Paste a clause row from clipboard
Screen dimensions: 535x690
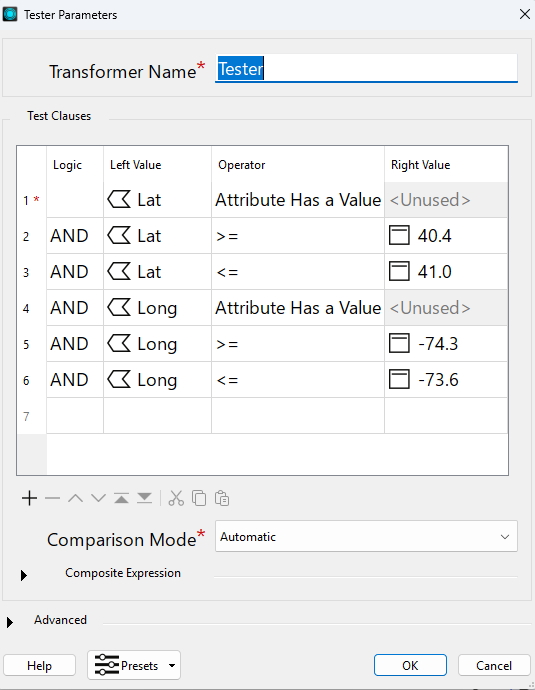[x=222, y=499]
